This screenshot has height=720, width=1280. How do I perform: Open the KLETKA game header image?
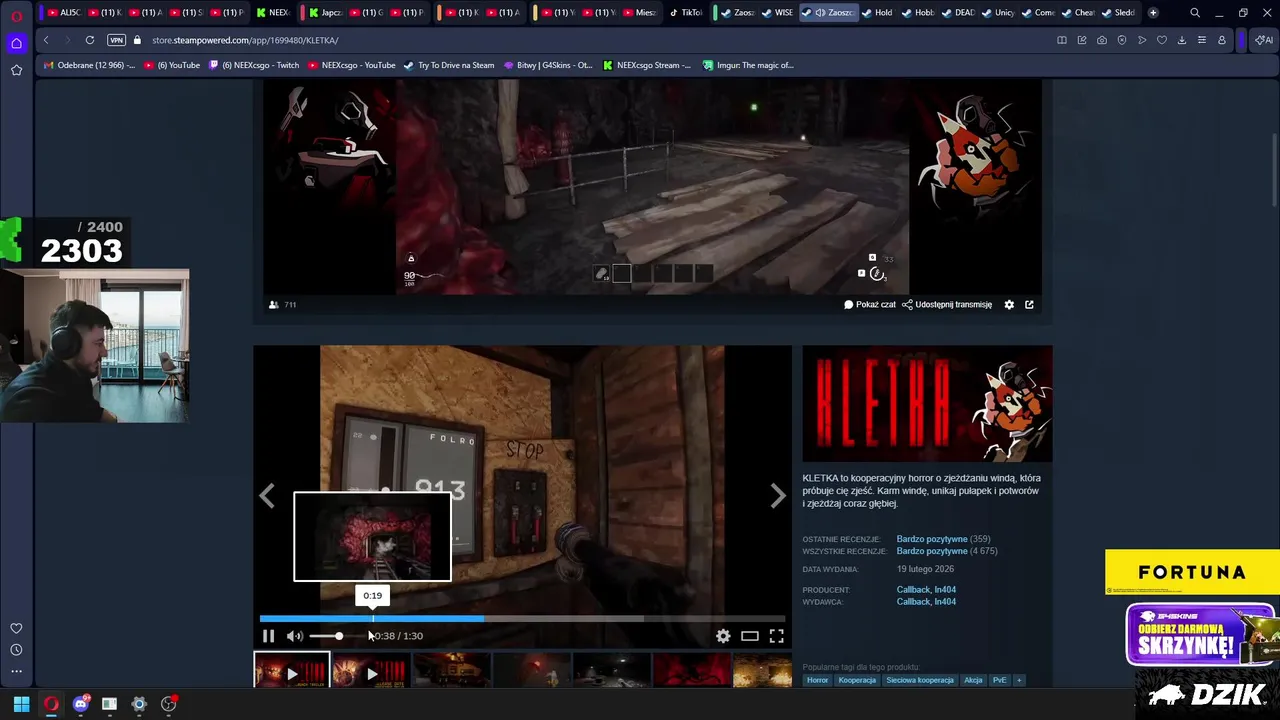pos(927,404)
